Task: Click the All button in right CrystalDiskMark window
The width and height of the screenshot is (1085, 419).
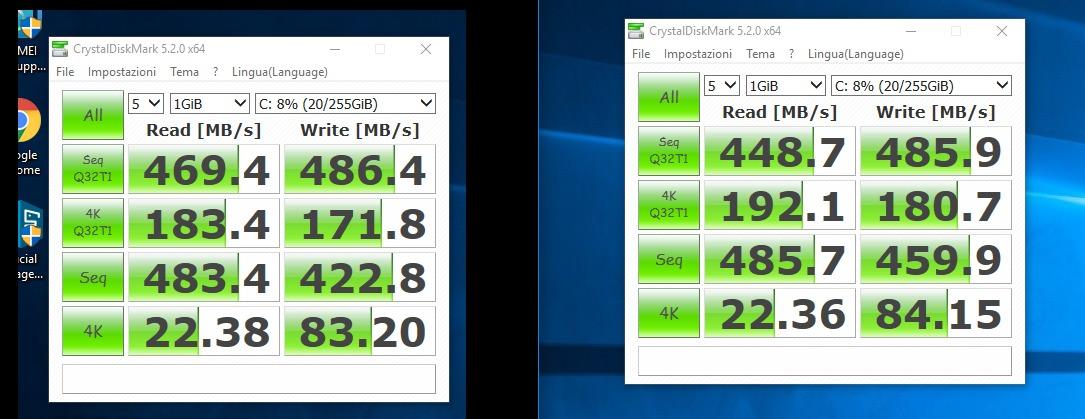Action: 668,97
